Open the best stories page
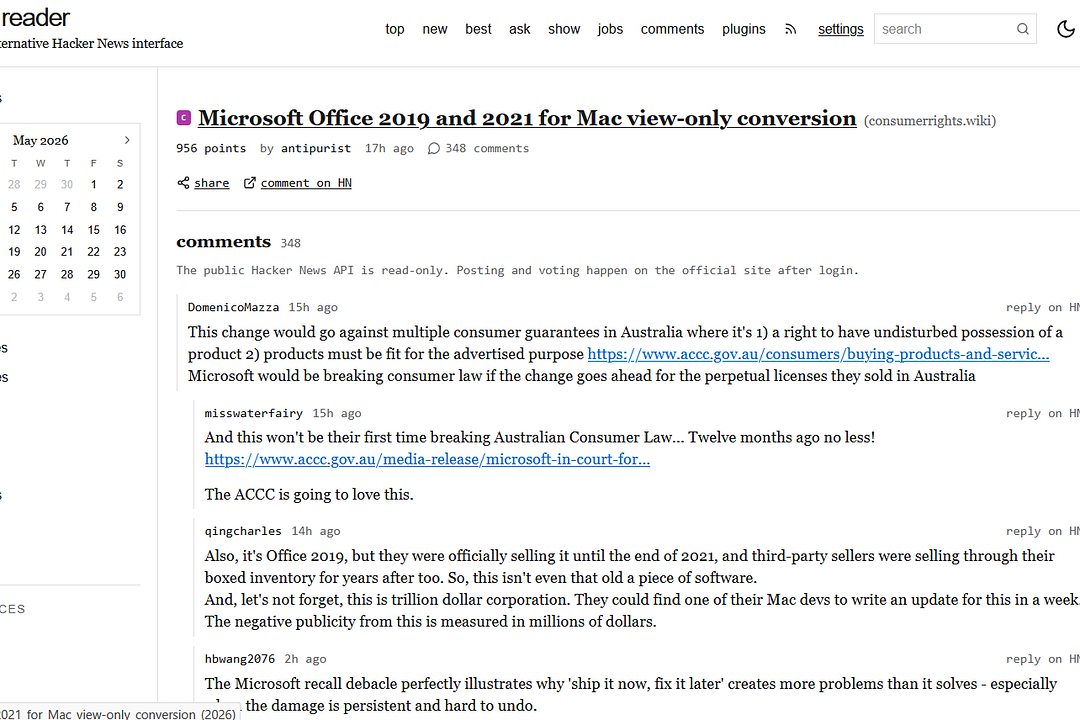1080x720 pixels. (x=478, y=29)
